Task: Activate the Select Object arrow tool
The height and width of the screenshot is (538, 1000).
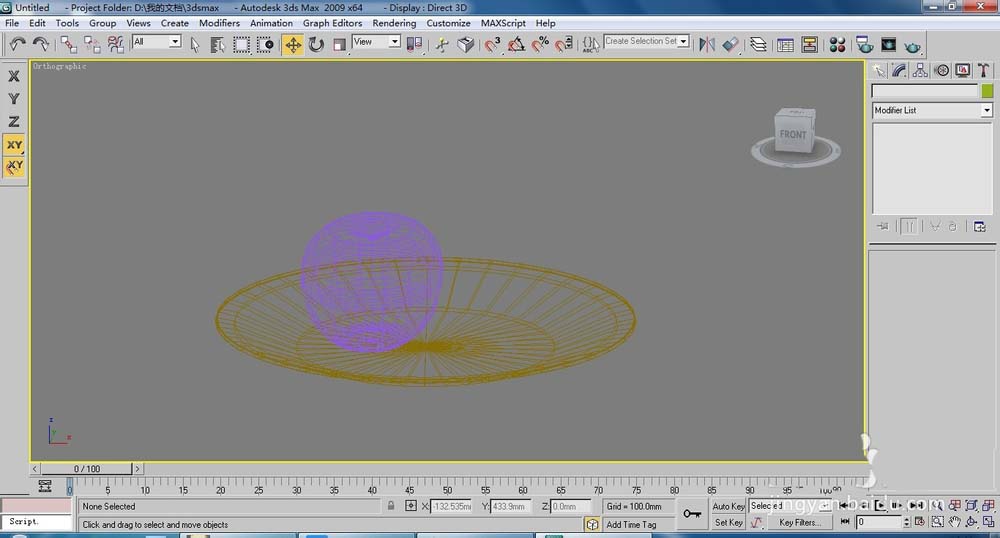Action: [195, 44]
